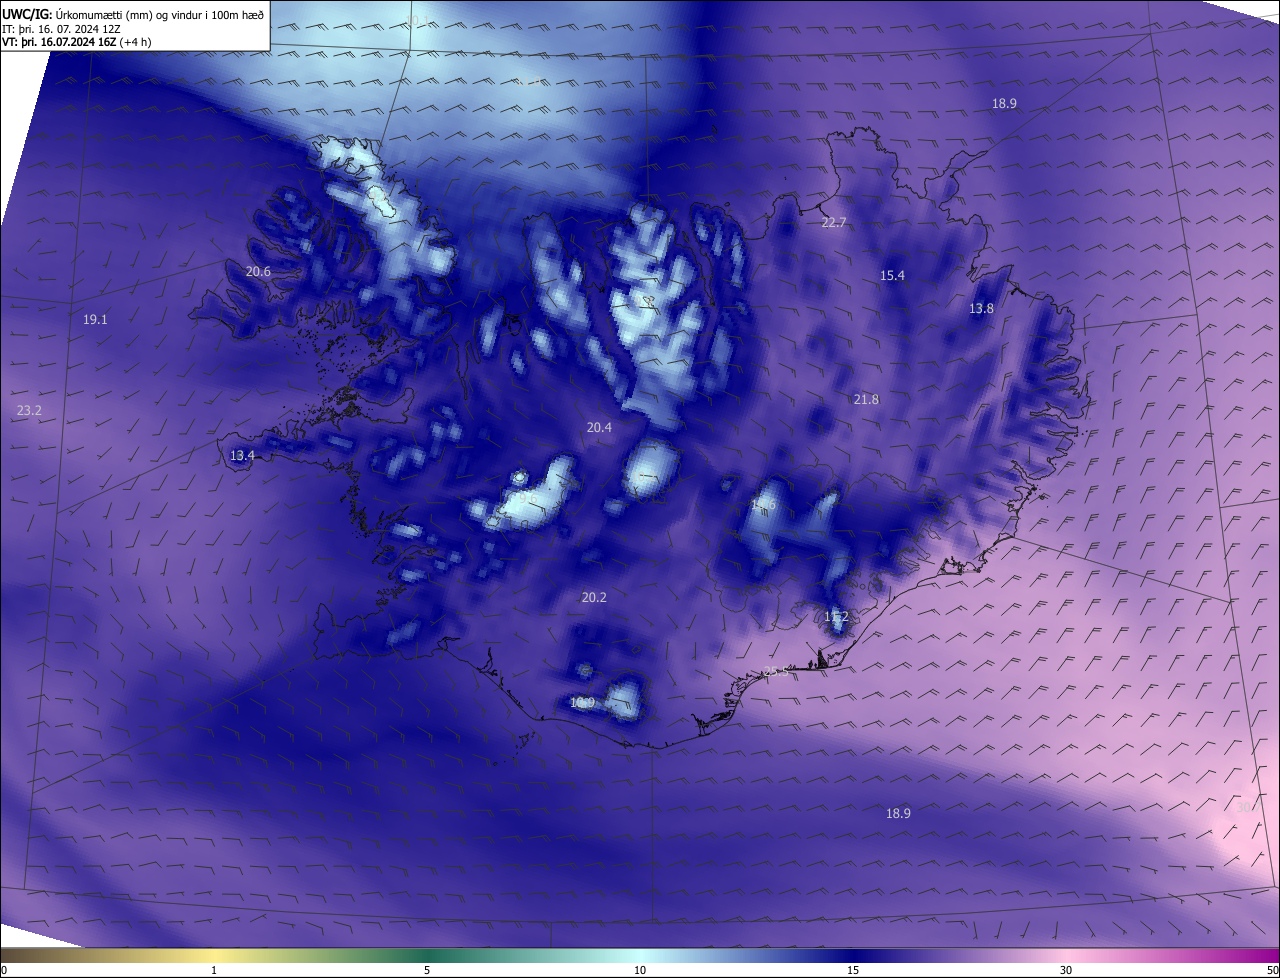1280x978 pixels.
Task: Click the 1 tick on the color scale
Action: (x=214, y=970)
